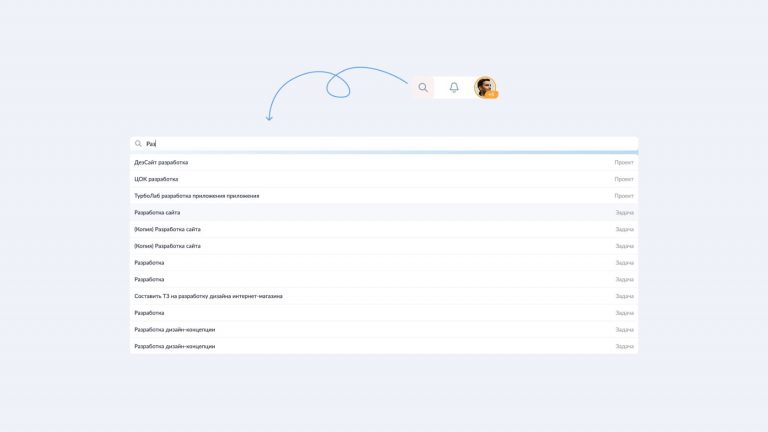Select the second "(Копия) Разработка сайта" result
768x432 pixels.
pos(384,246)
